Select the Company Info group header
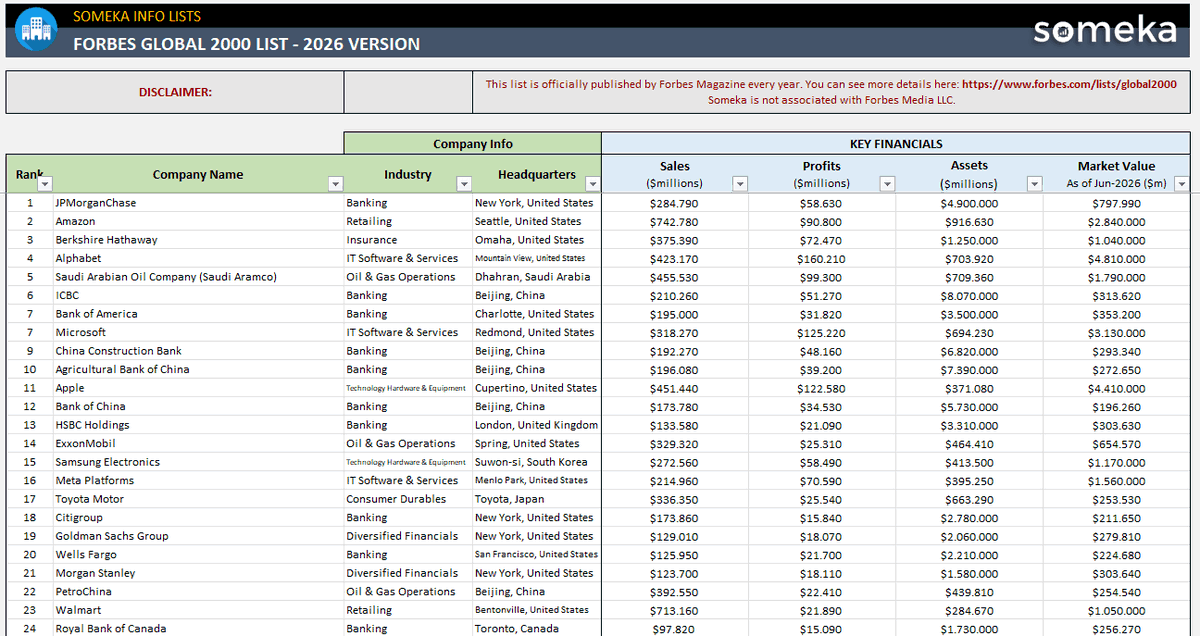This screenshot has width=1200, height=636. point(473,144)
